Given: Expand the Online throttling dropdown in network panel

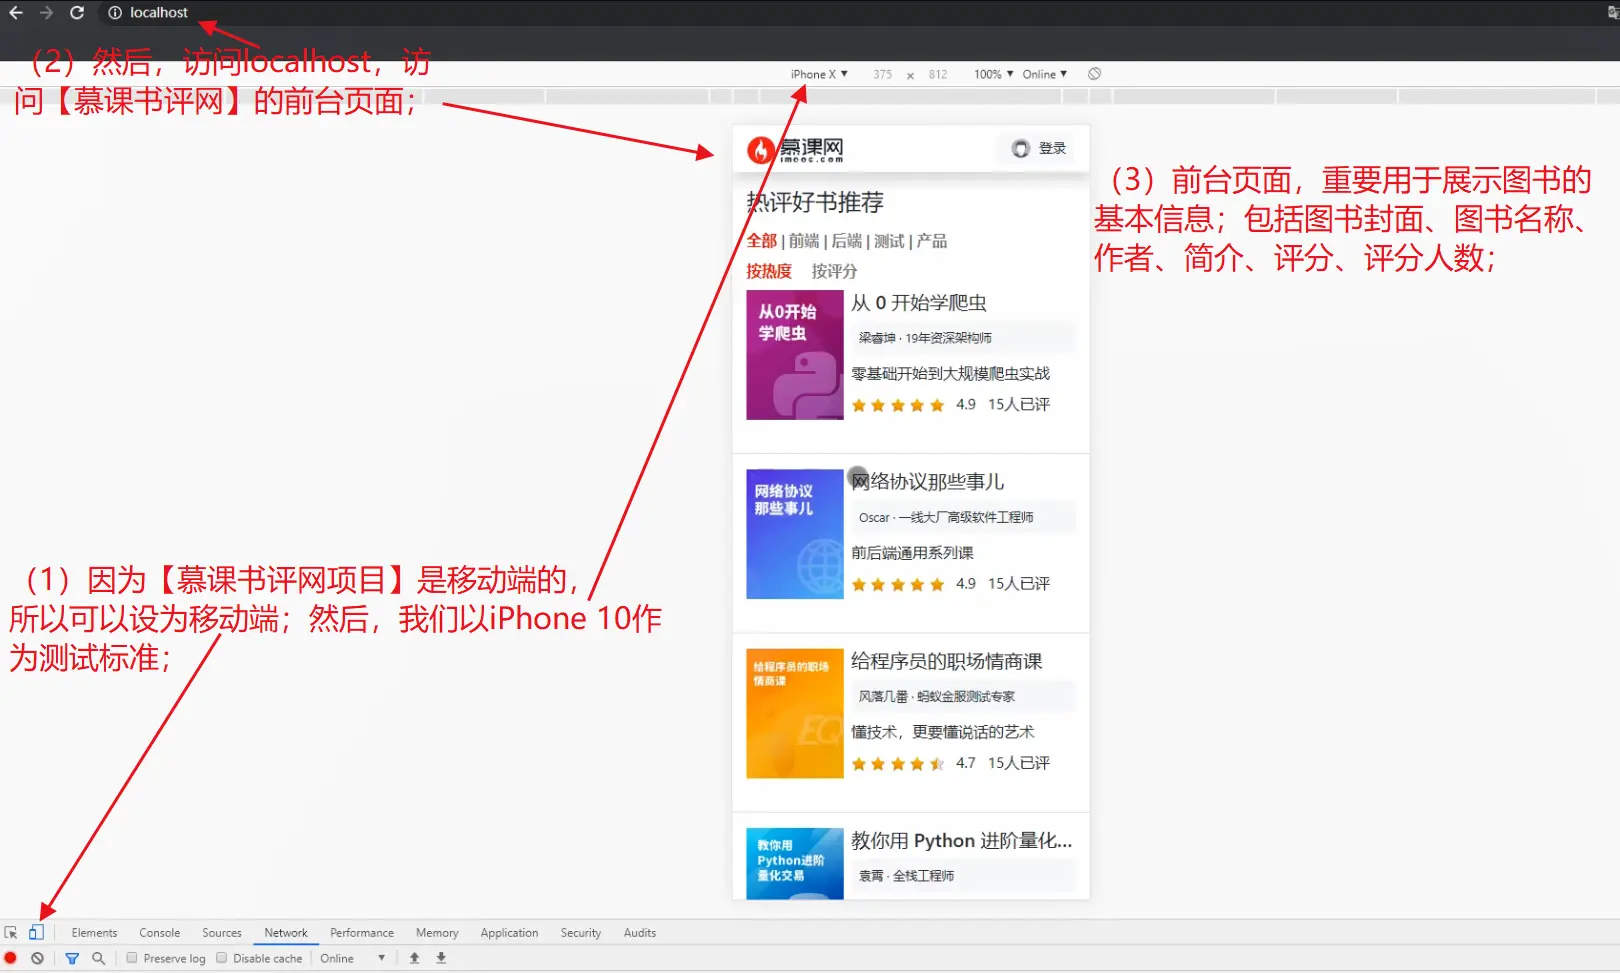Looking at the screenshot, I should coord(353,958).
